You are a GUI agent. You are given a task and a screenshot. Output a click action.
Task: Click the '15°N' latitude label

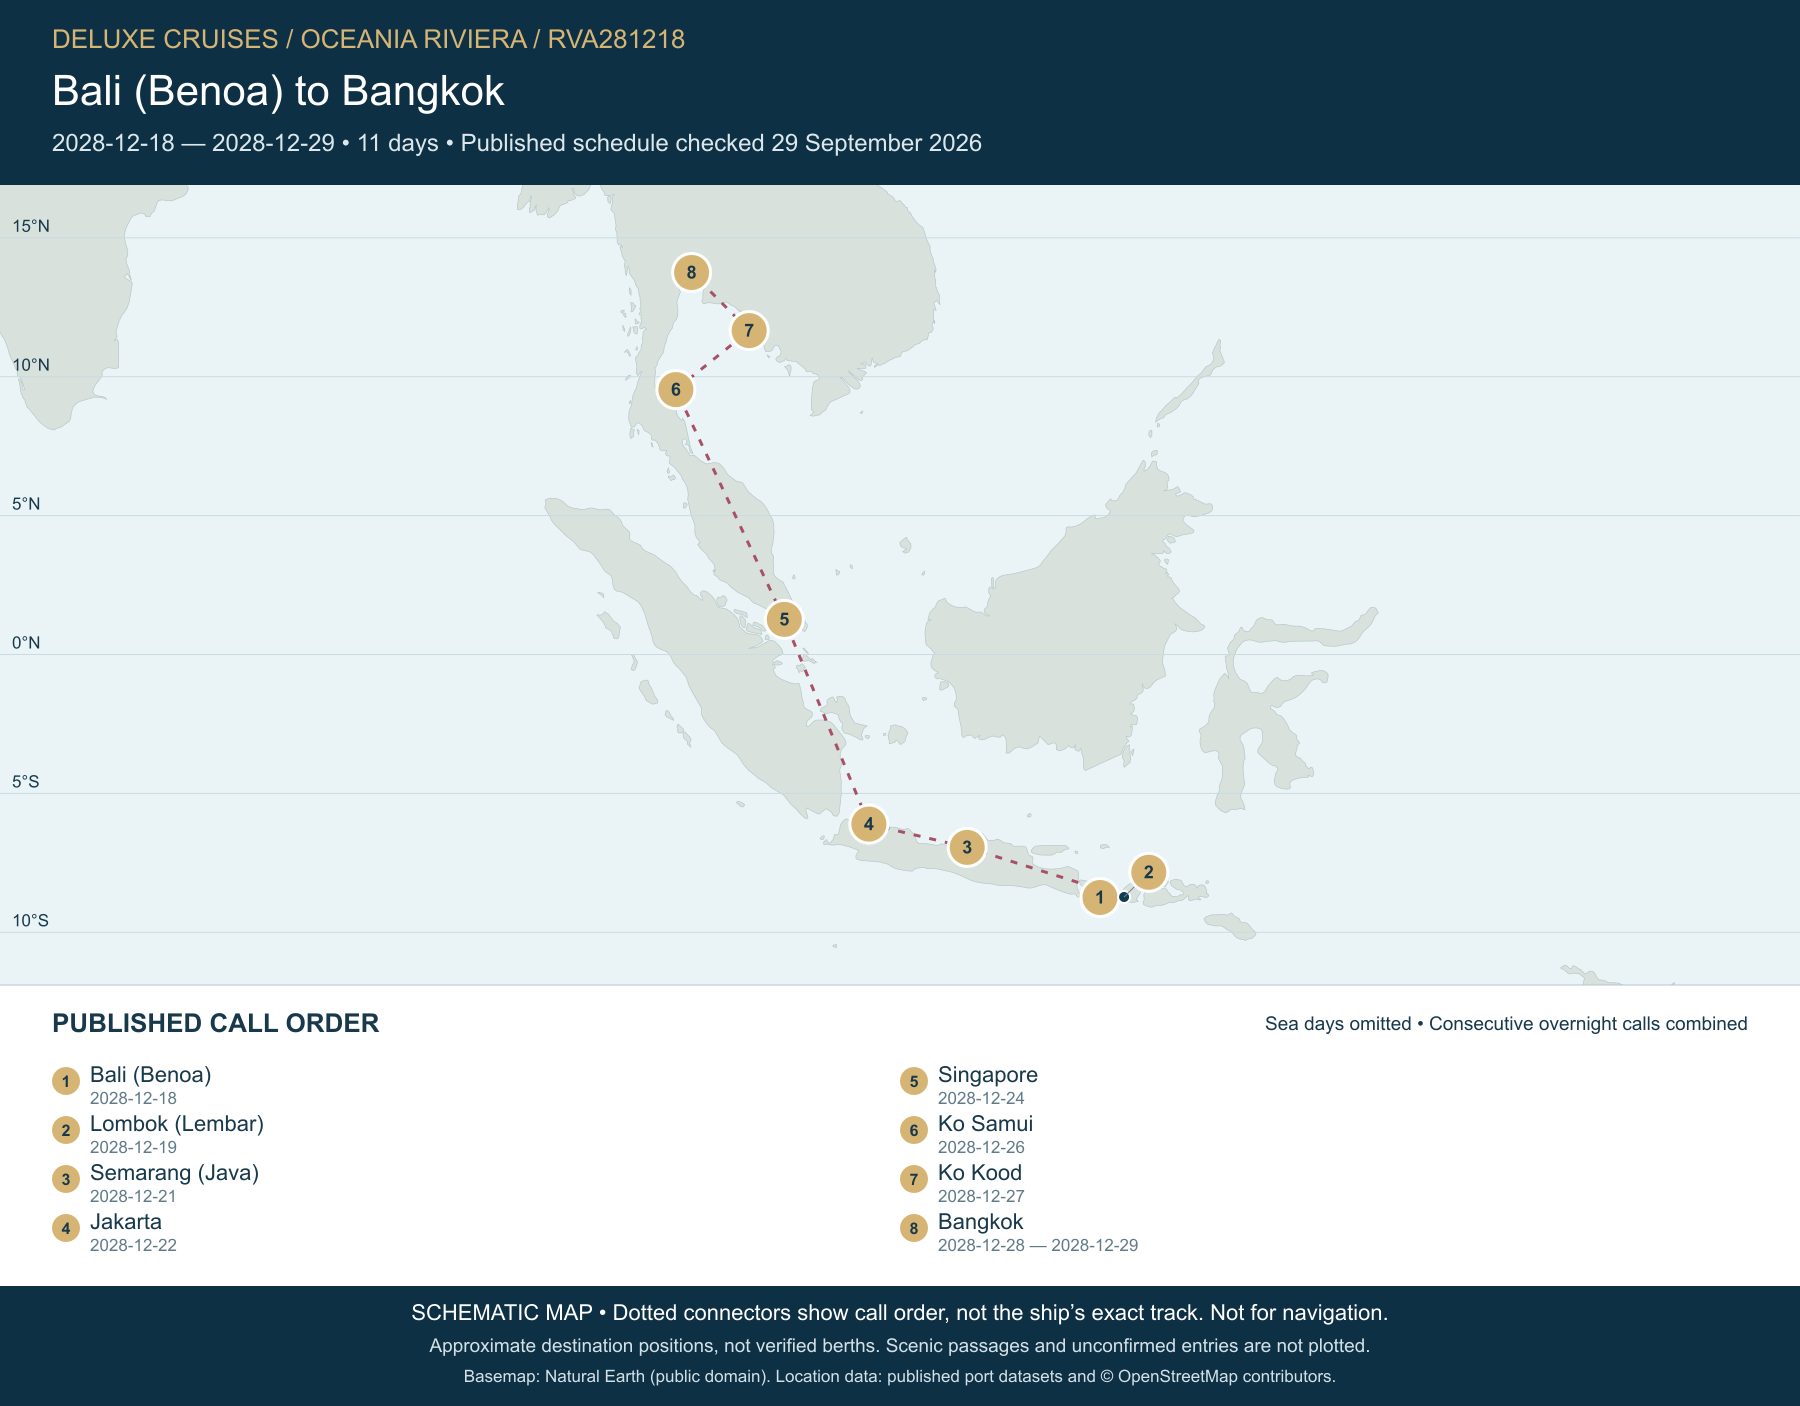pos(31,226)
